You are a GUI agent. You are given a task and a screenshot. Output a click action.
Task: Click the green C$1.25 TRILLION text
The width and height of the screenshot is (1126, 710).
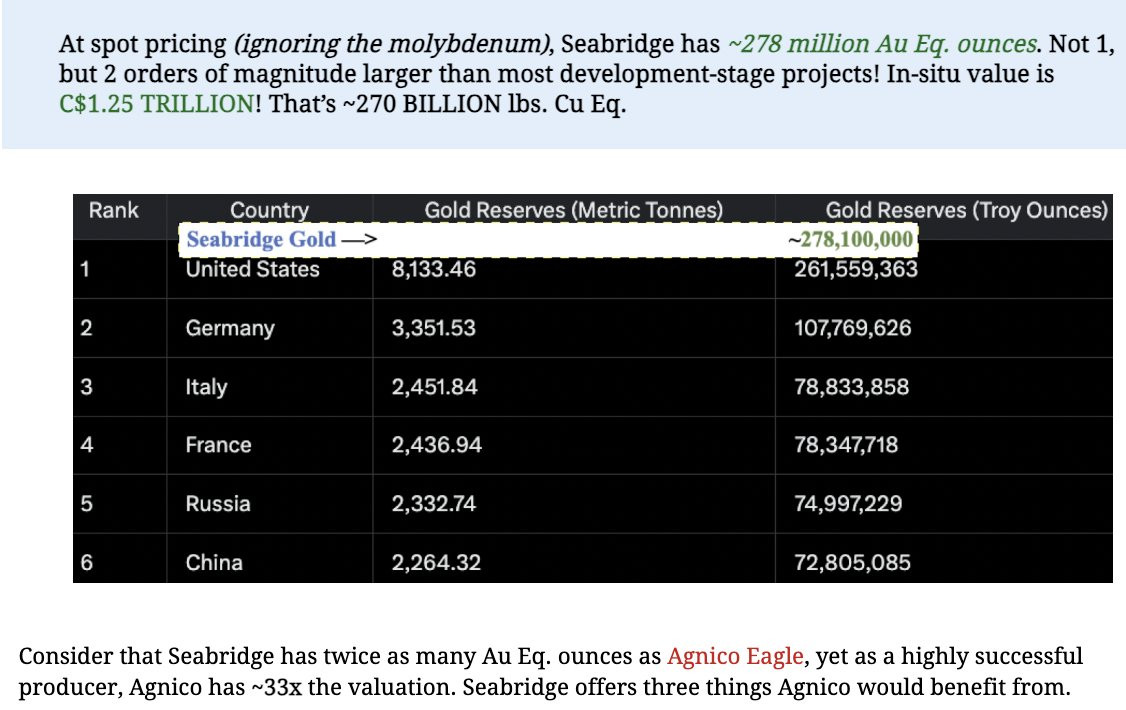pos(157,104)
